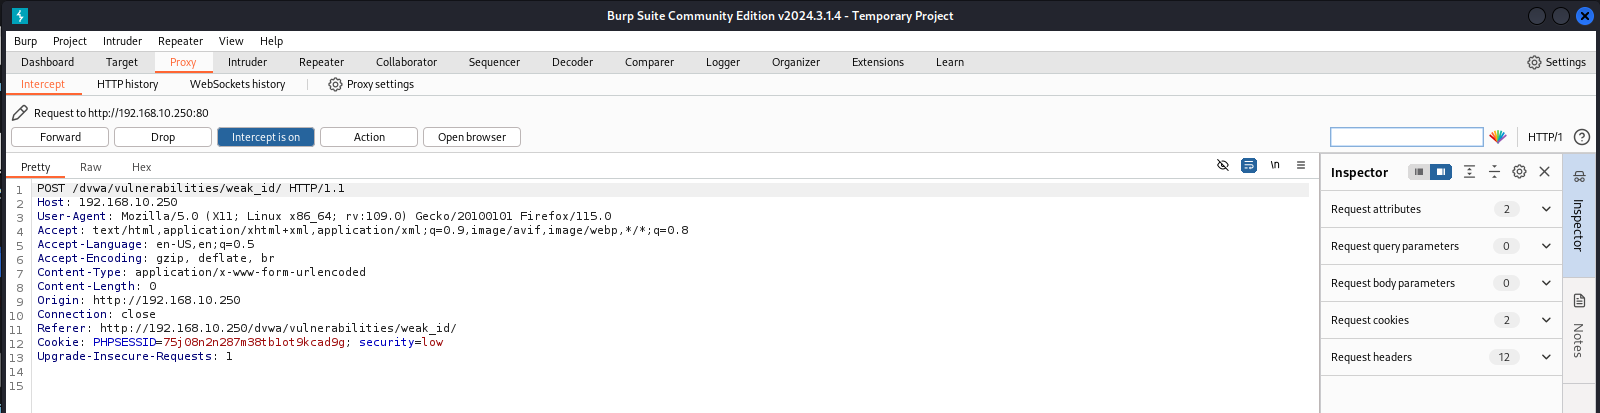Click the pencil edit-target icon beside Request to
1600x413 pixels.
(x=19, y=112)
